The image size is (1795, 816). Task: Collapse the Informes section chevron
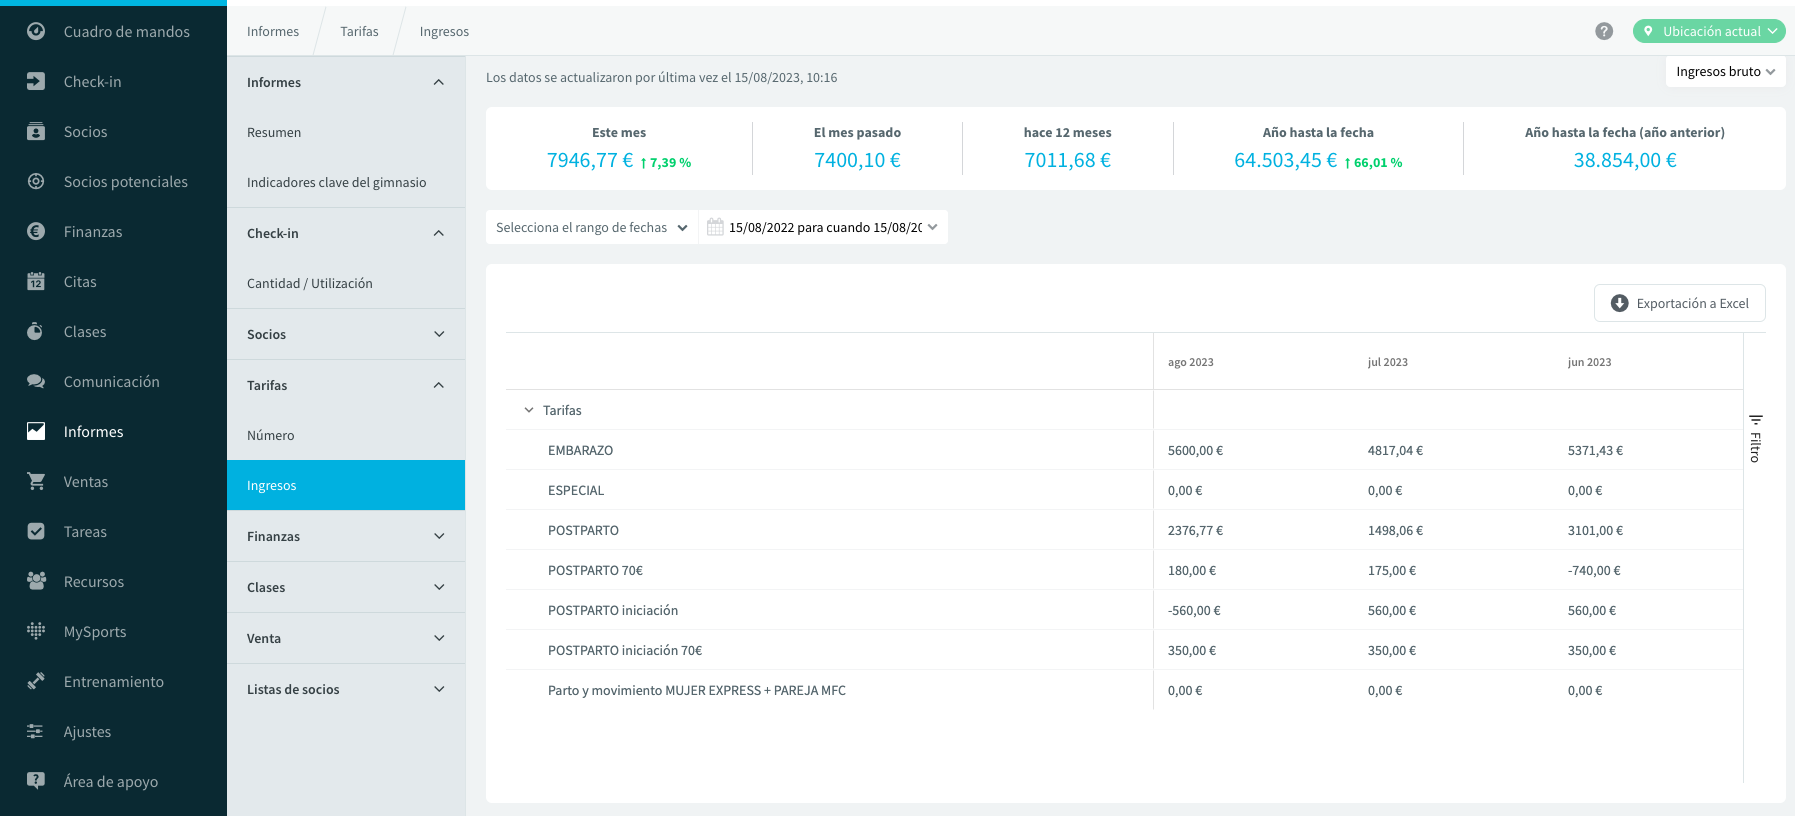[x=439, y=82]
